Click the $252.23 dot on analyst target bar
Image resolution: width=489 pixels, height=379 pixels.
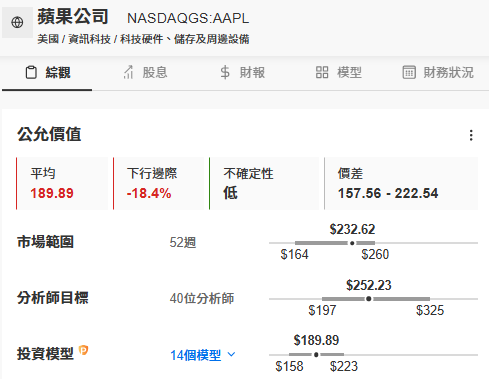pos(369,299)
